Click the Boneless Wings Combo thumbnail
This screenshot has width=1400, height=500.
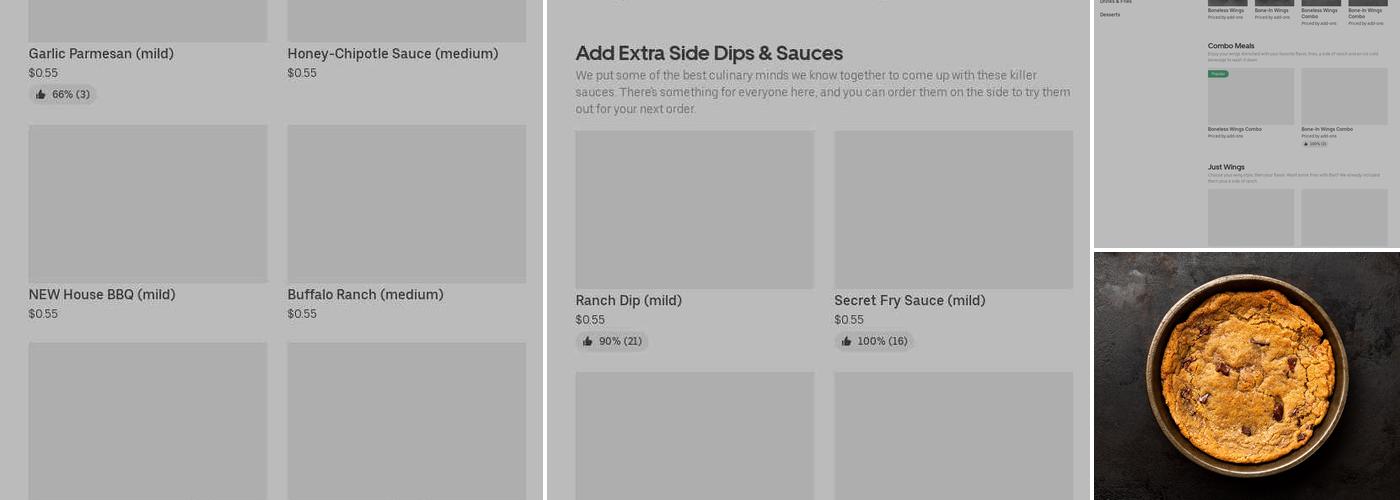(1250, 96)
